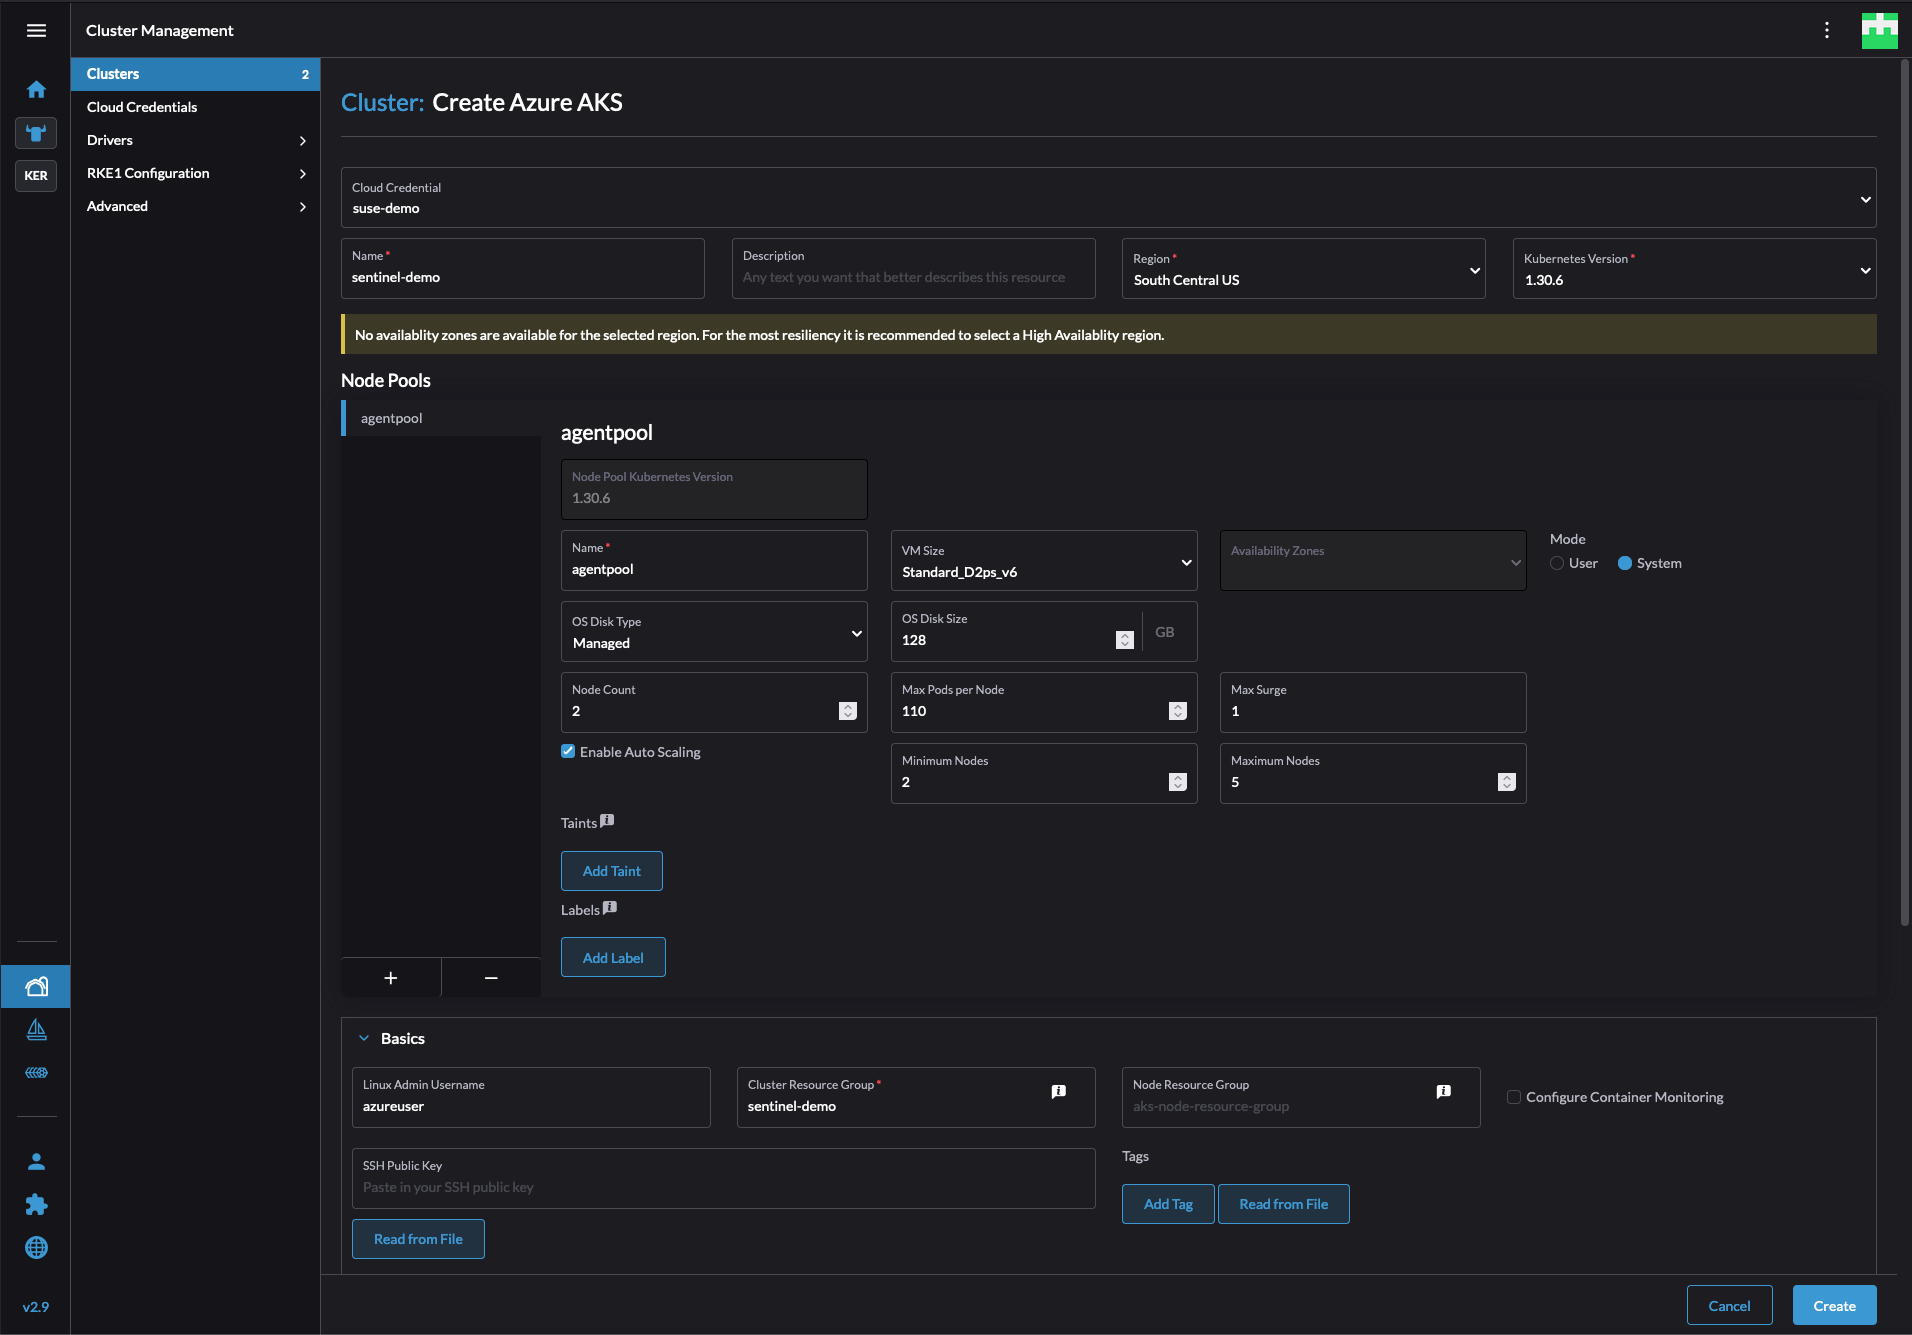Open Users & Authentication person icon

(36, 1161)
